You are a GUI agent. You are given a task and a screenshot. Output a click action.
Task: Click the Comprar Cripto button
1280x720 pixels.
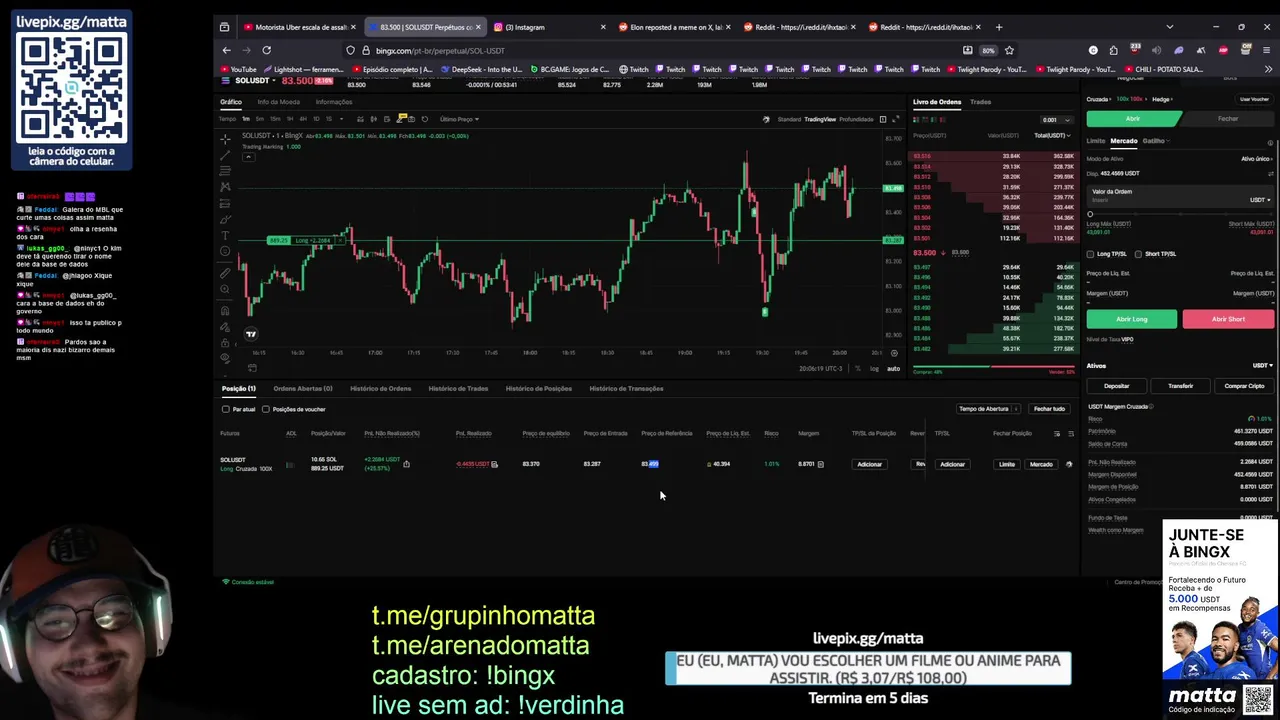click(x=1244, y=386)
